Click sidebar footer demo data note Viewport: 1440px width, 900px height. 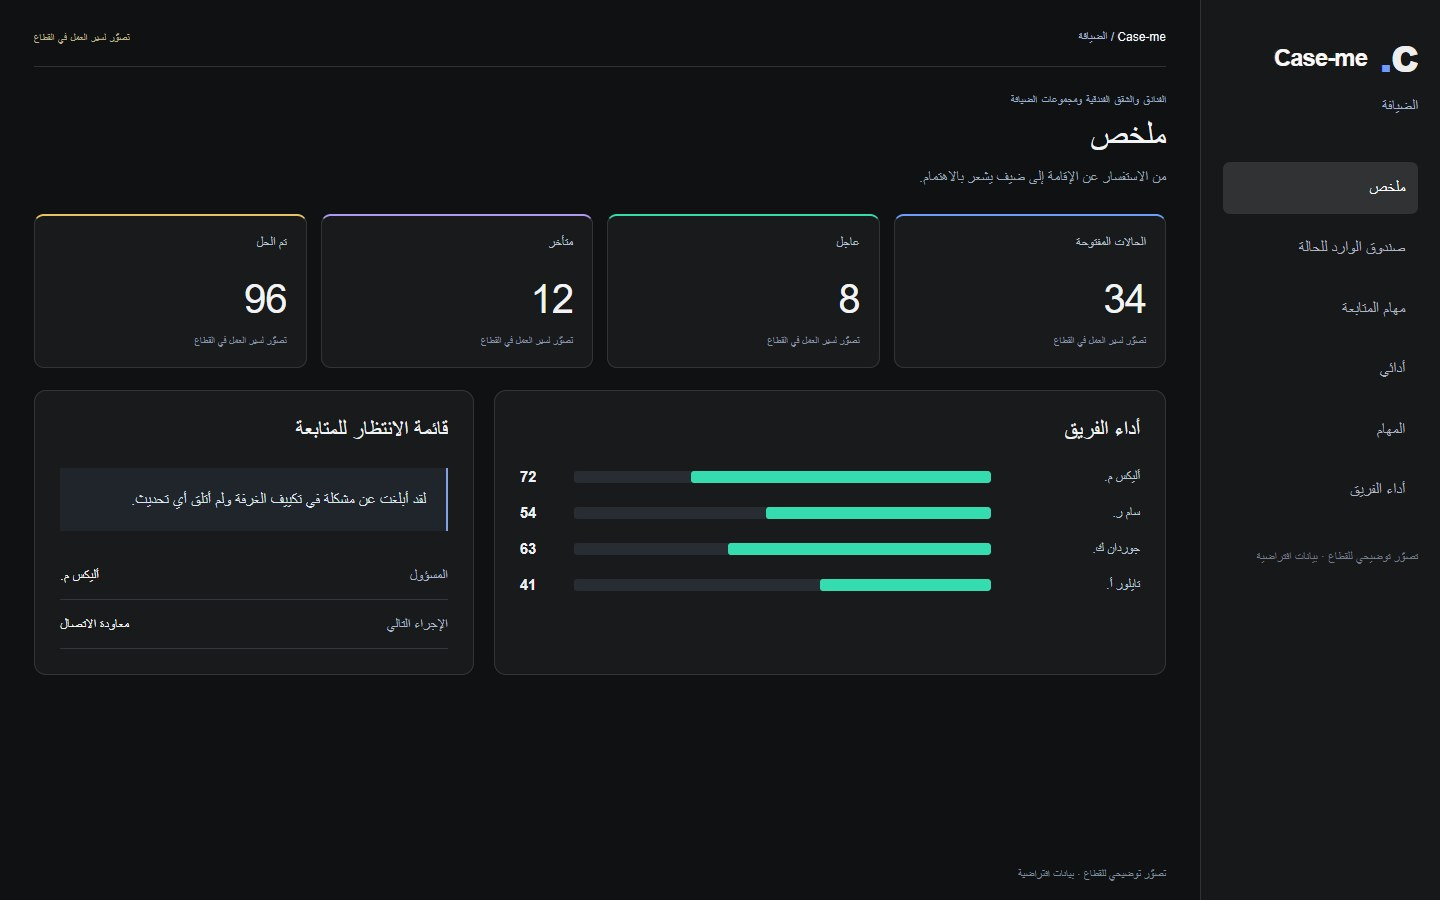[1337, 556]
